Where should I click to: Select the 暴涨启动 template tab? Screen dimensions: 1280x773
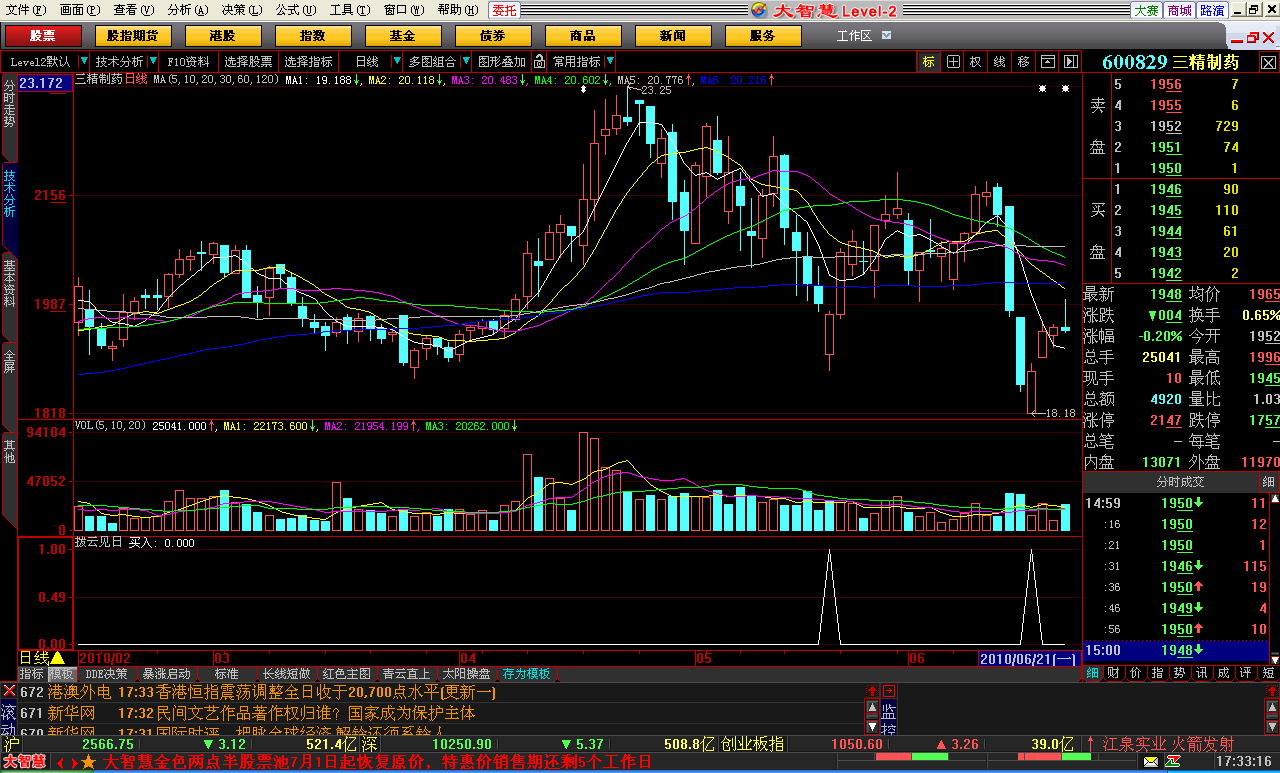[x=166, y=674]
